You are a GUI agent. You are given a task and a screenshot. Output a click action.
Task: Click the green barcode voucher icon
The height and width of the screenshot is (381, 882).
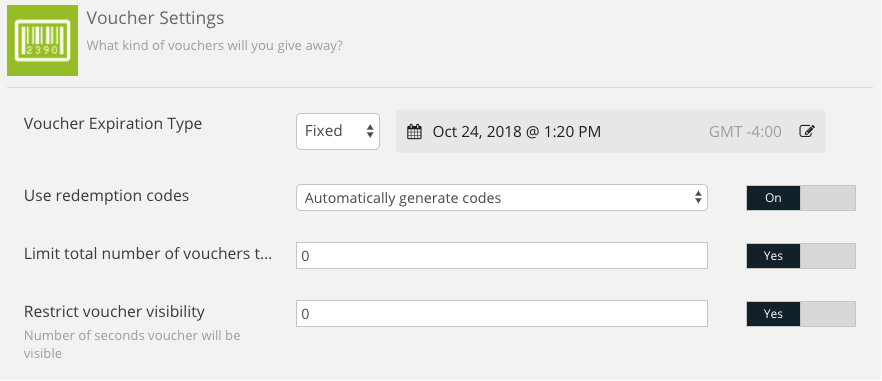pos(42,41)
